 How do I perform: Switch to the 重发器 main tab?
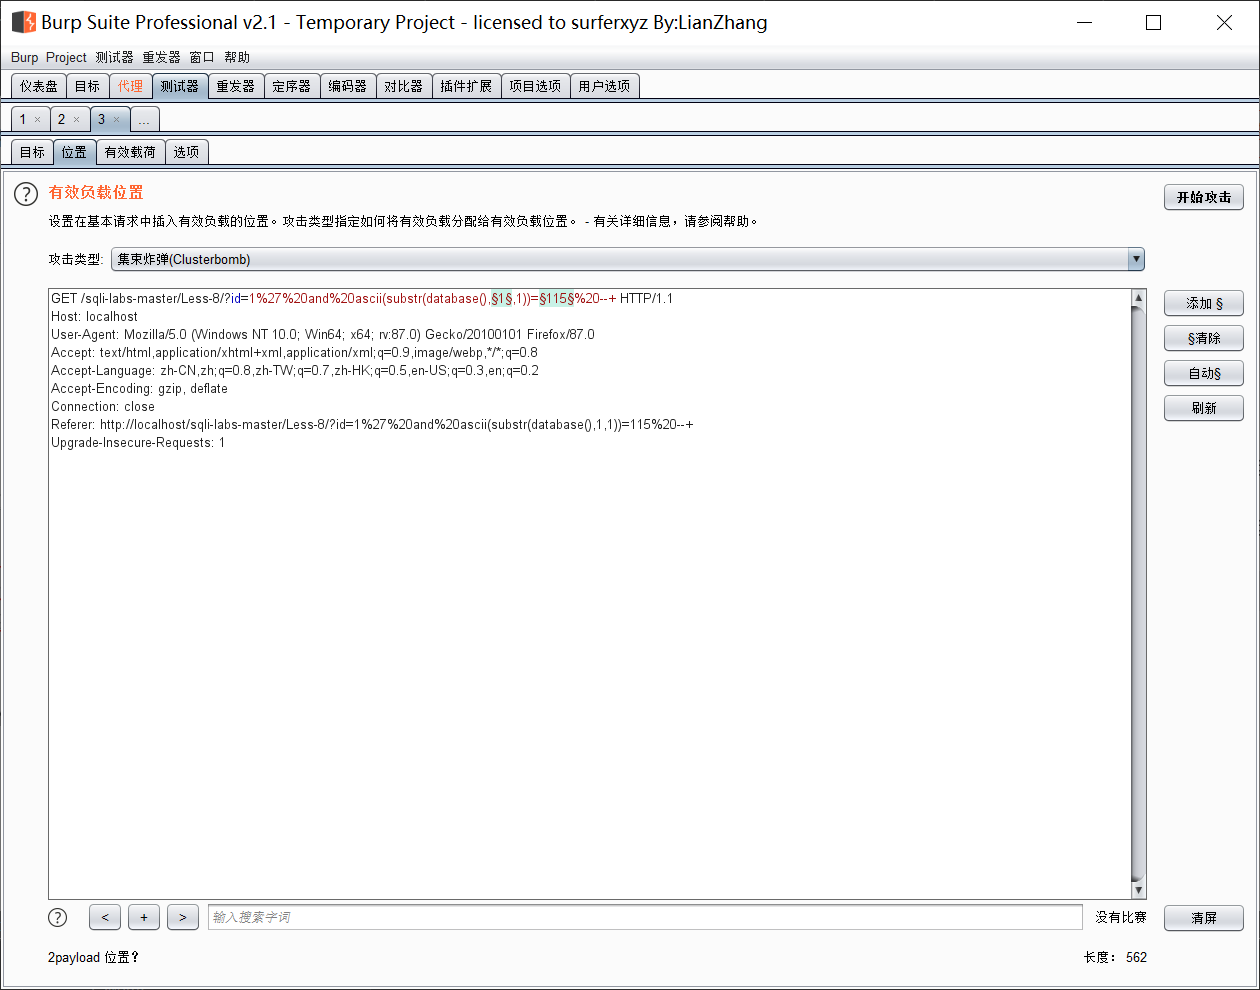[x=236, y=86]
